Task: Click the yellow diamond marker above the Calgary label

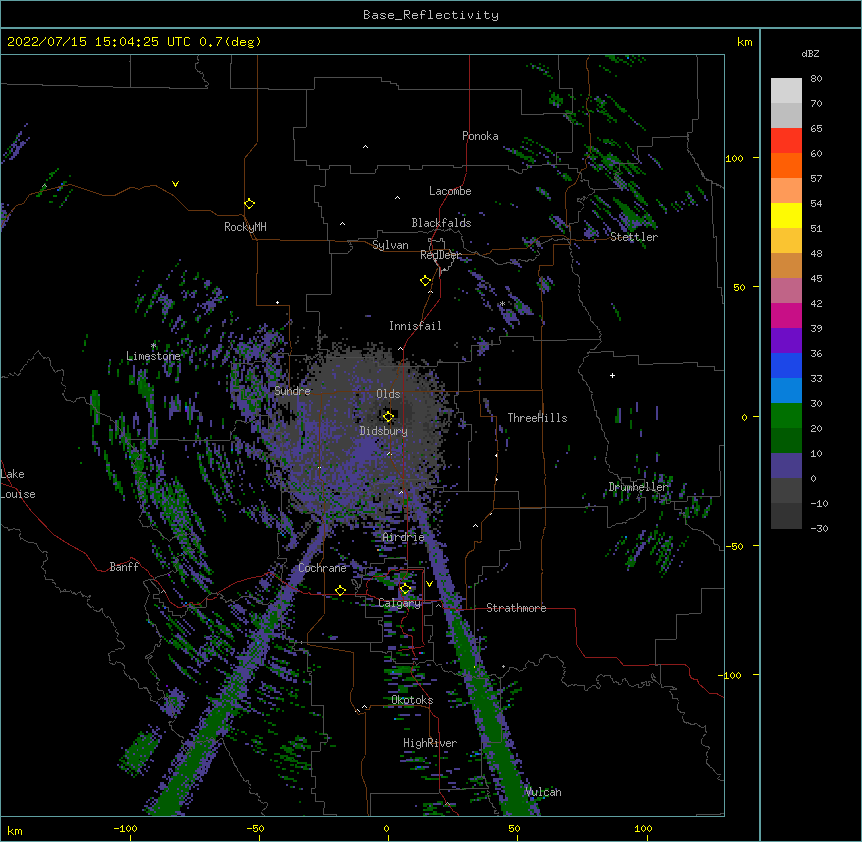Action: click(405, 589)
